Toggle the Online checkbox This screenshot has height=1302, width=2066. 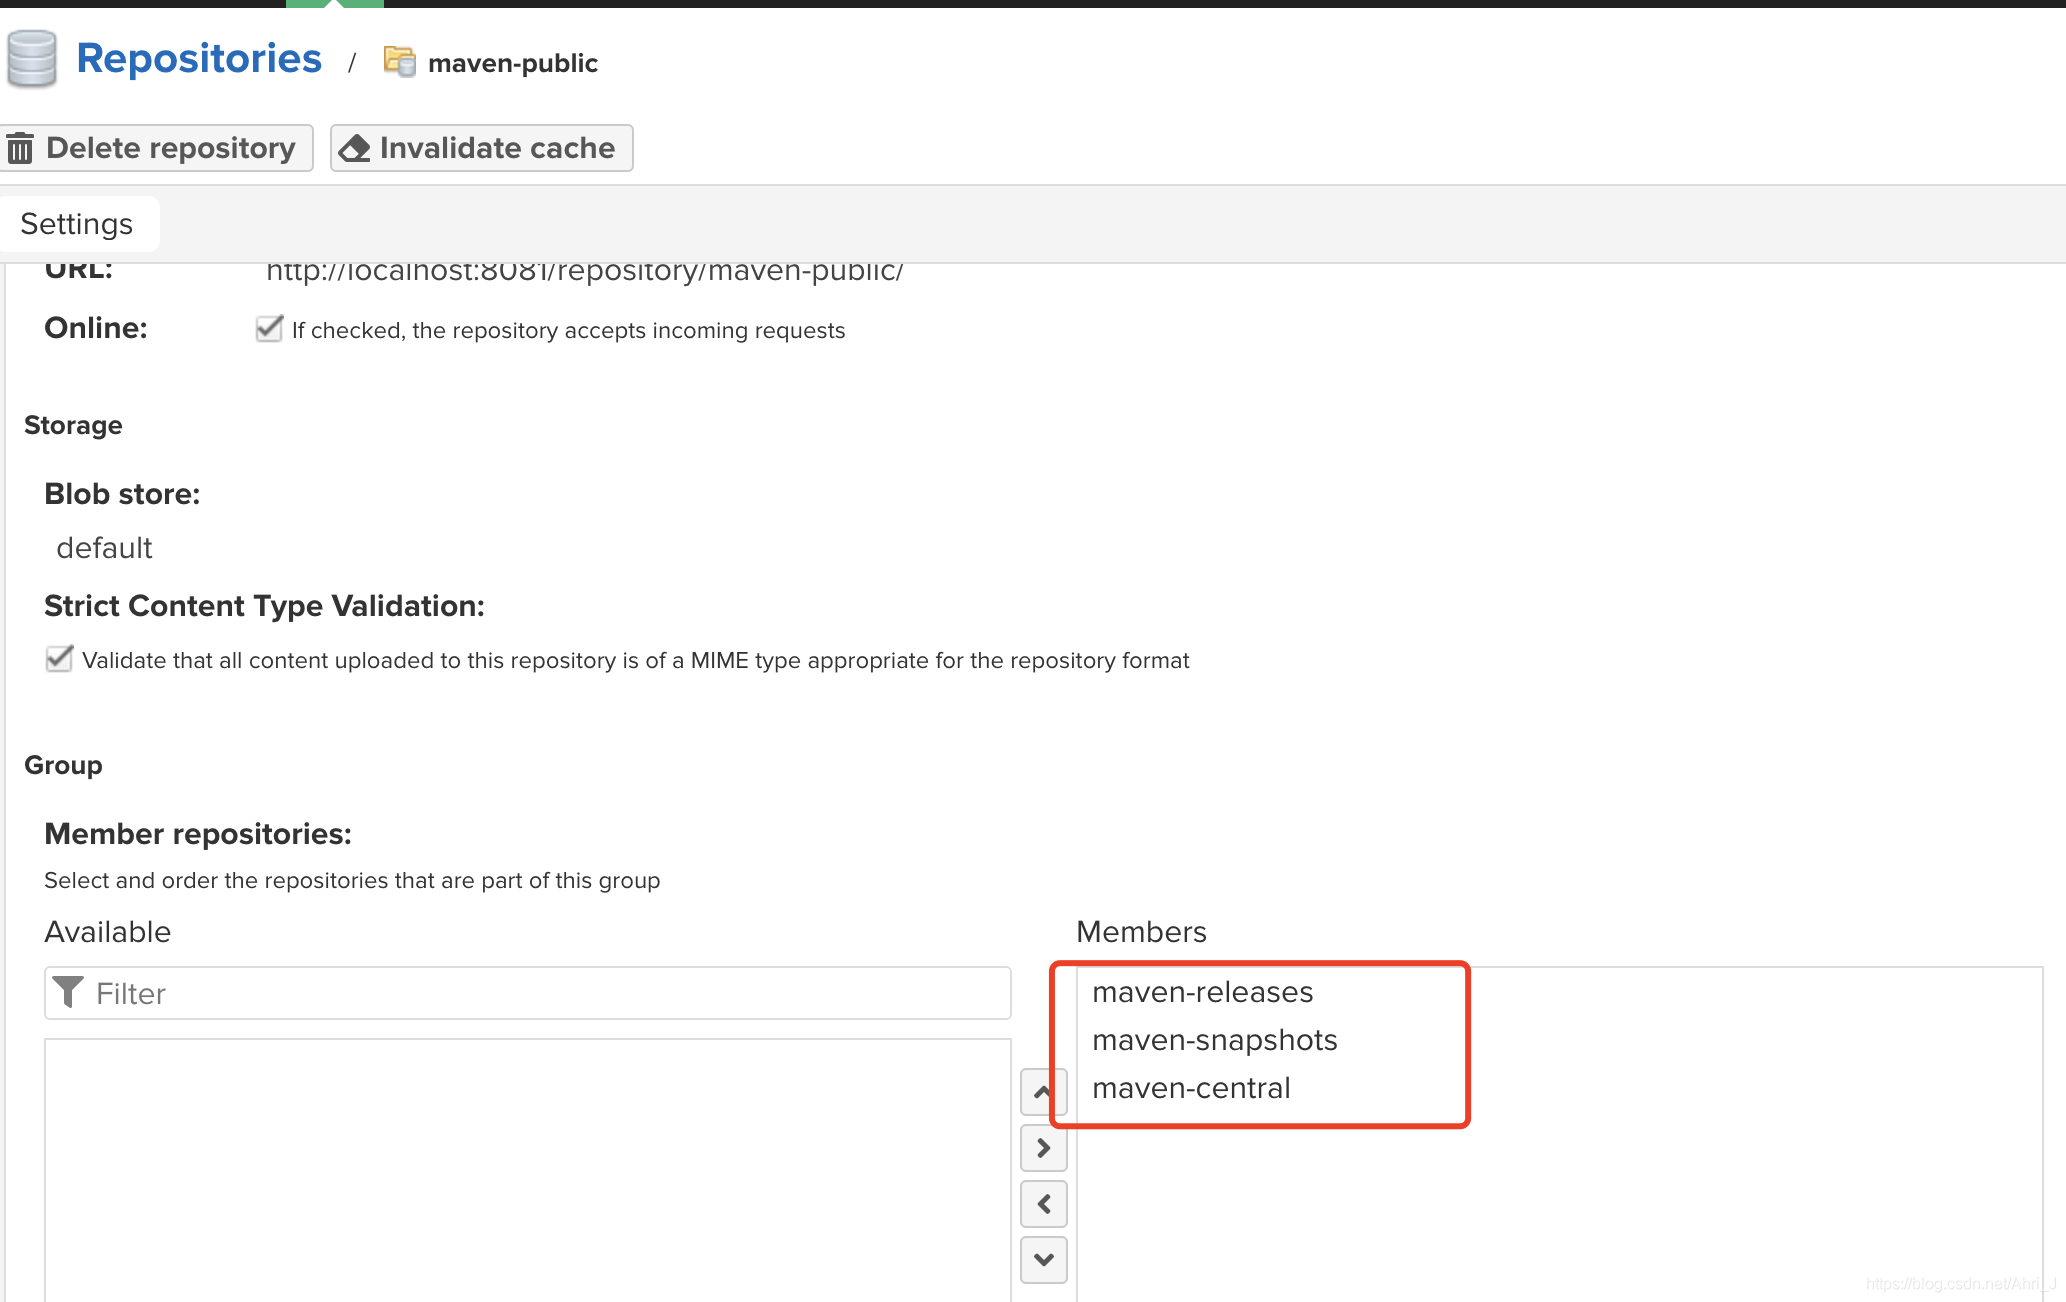(x=269, y=329)
